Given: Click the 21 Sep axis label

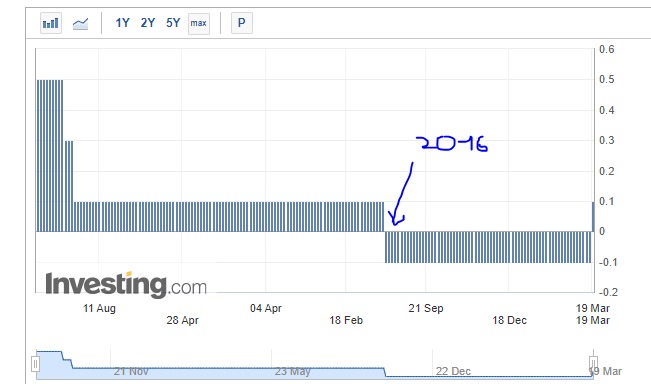Looking at the screenshot, I should point(426,308).
